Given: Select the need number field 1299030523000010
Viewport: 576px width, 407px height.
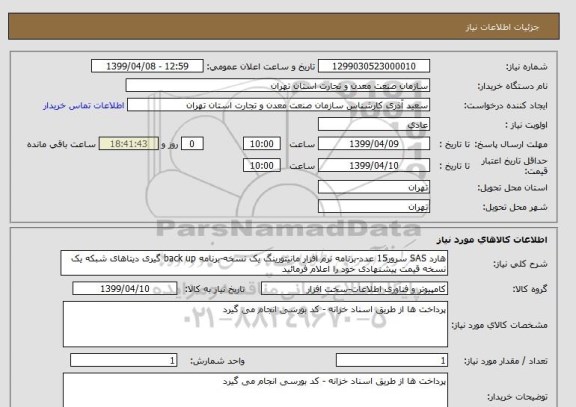Looking at the screenshot, I should coord(374,66).
